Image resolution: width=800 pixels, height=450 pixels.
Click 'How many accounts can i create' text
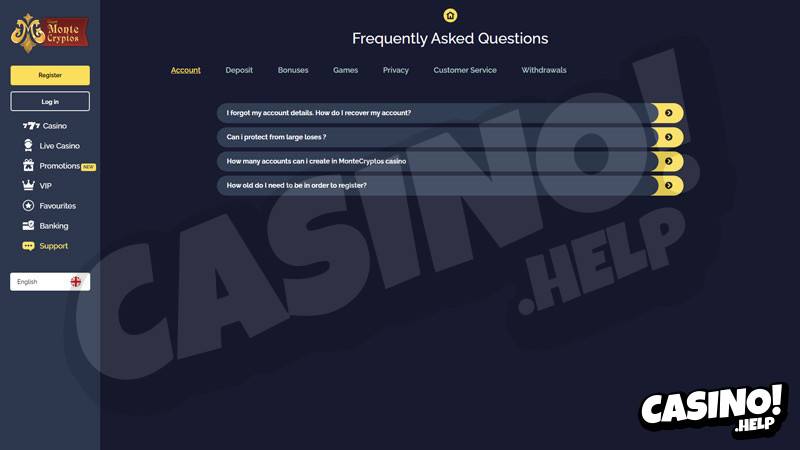point(316,161)
